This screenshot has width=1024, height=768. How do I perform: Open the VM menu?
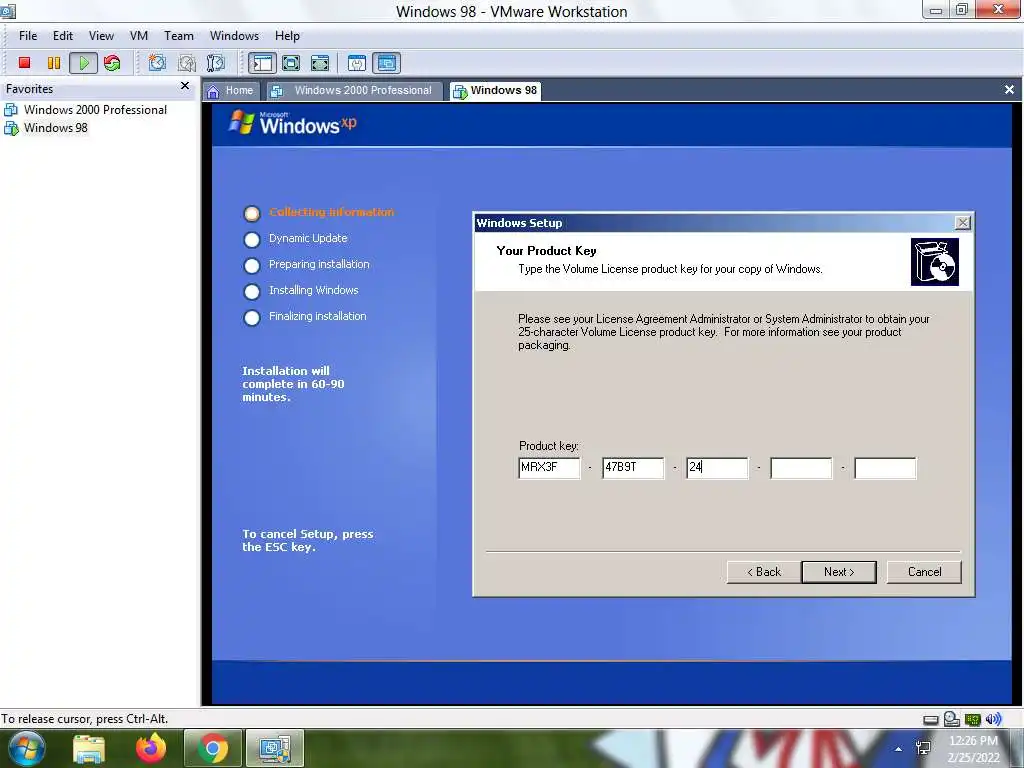(138, 36)
